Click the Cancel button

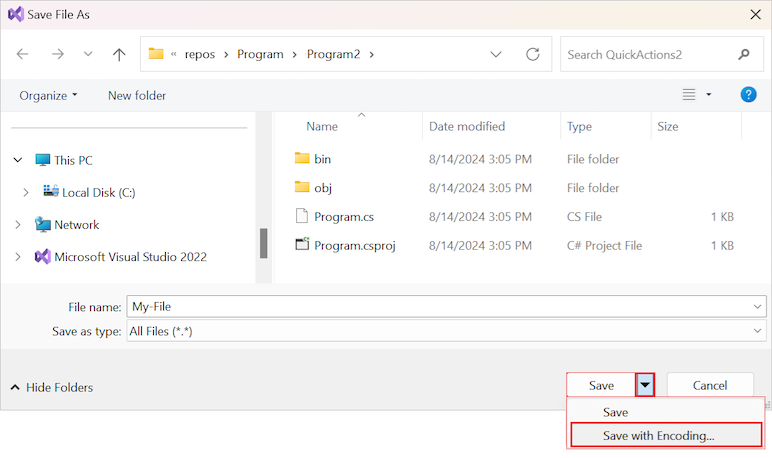[710, 385]
